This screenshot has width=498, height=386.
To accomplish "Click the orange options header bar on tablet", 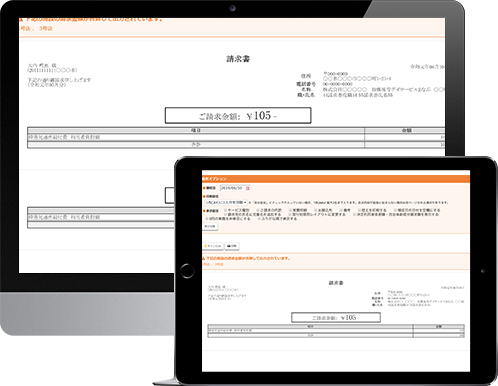I will 336,179.
